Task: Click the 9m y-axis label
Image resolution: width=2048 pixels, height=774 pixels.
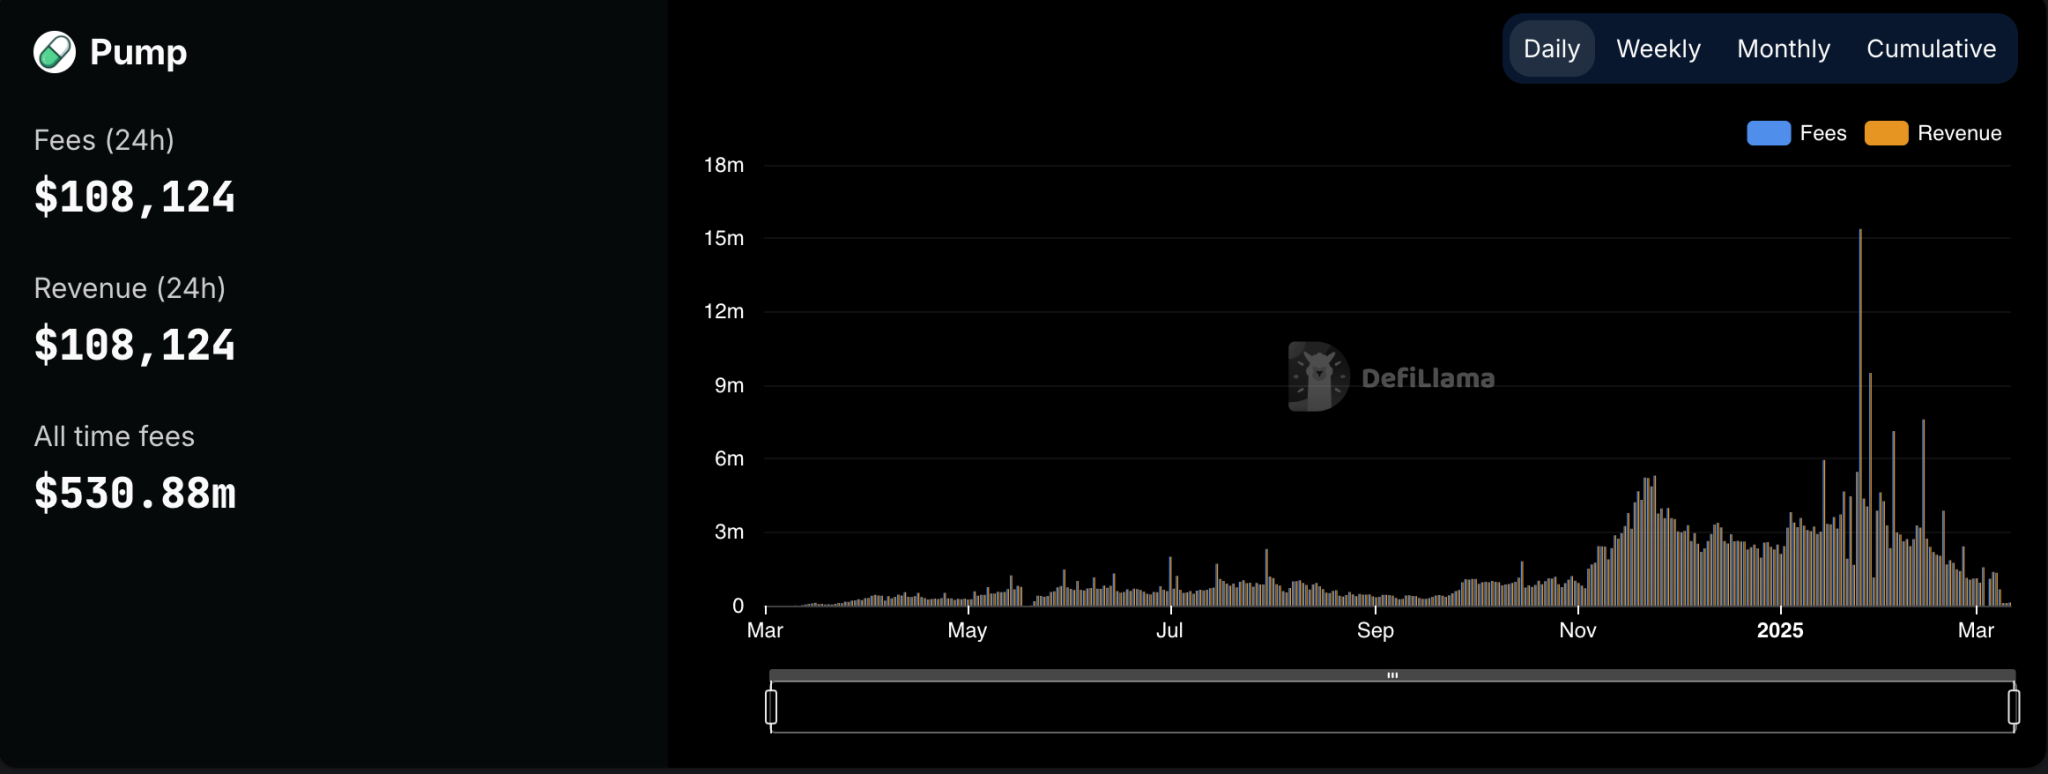Action: pyautogui.click(x=729, y=385)
